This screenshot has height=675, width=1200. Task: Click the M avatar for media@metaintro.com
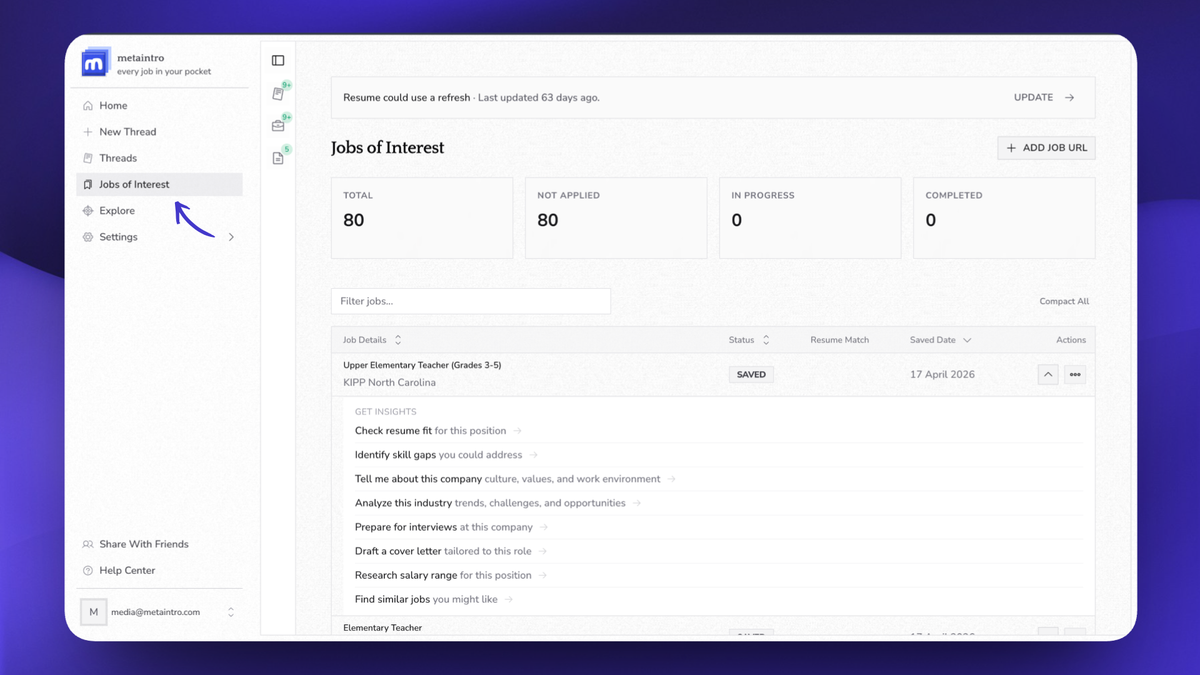click(x=94, y=612)
